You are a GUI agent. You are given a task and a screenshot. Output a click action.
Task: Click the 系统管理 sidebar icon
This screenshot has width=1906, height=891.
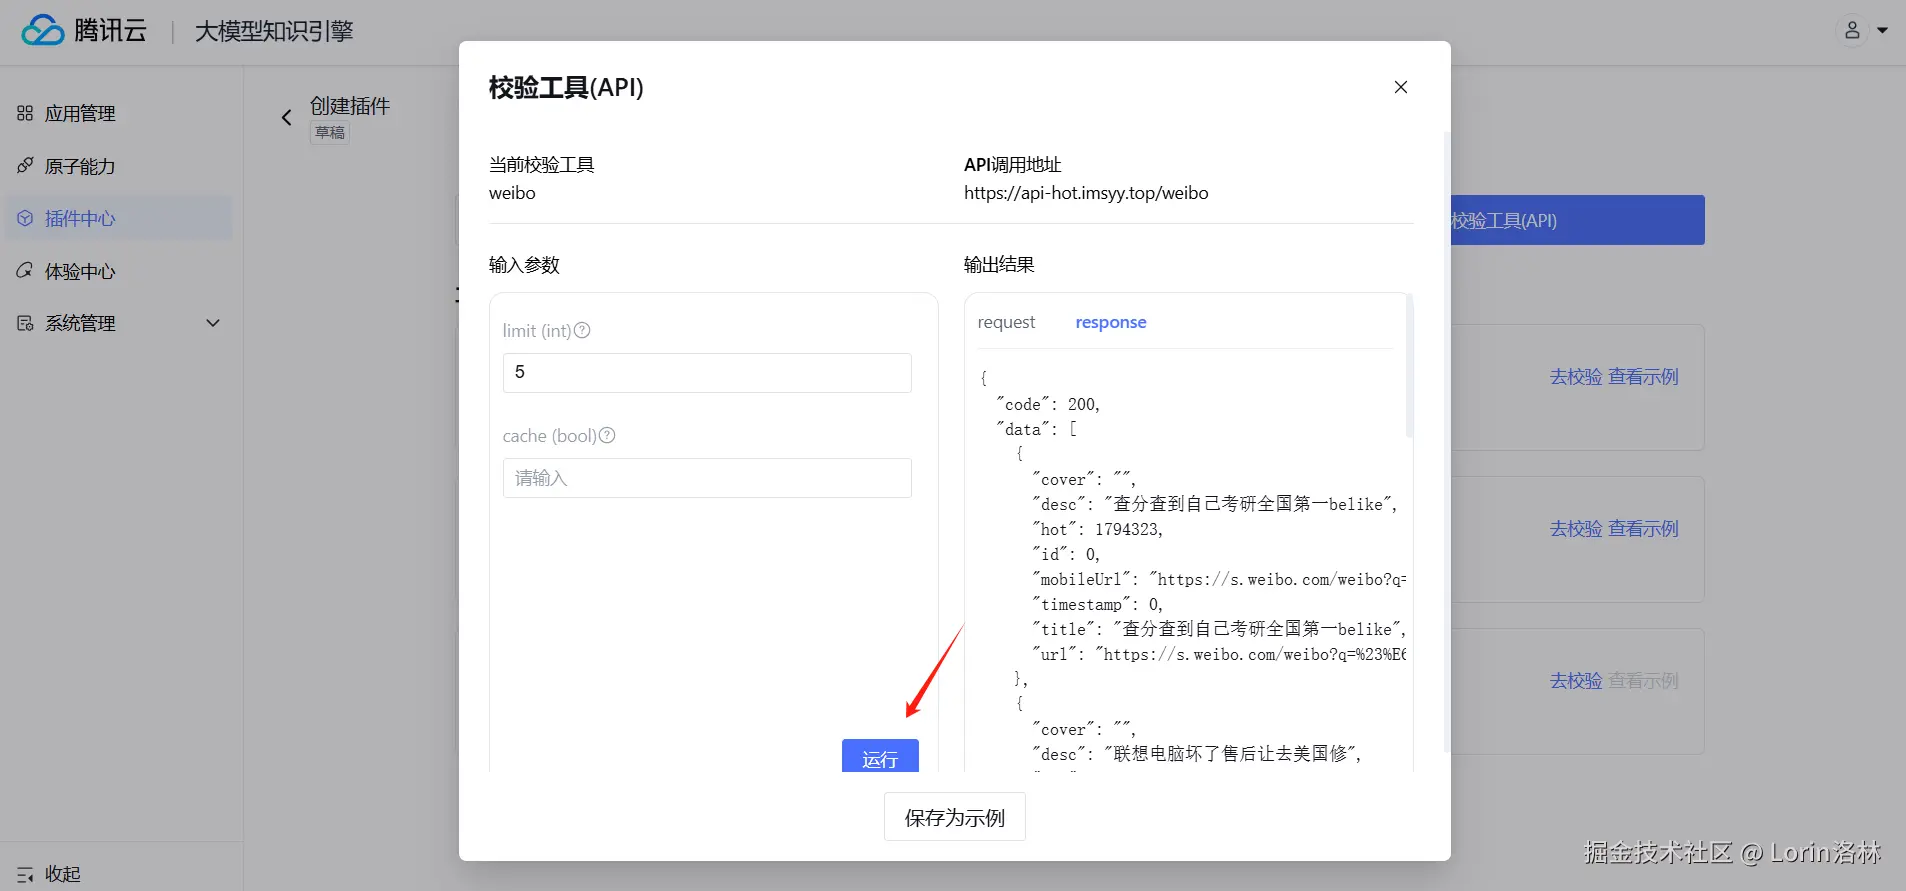[25, 323]
